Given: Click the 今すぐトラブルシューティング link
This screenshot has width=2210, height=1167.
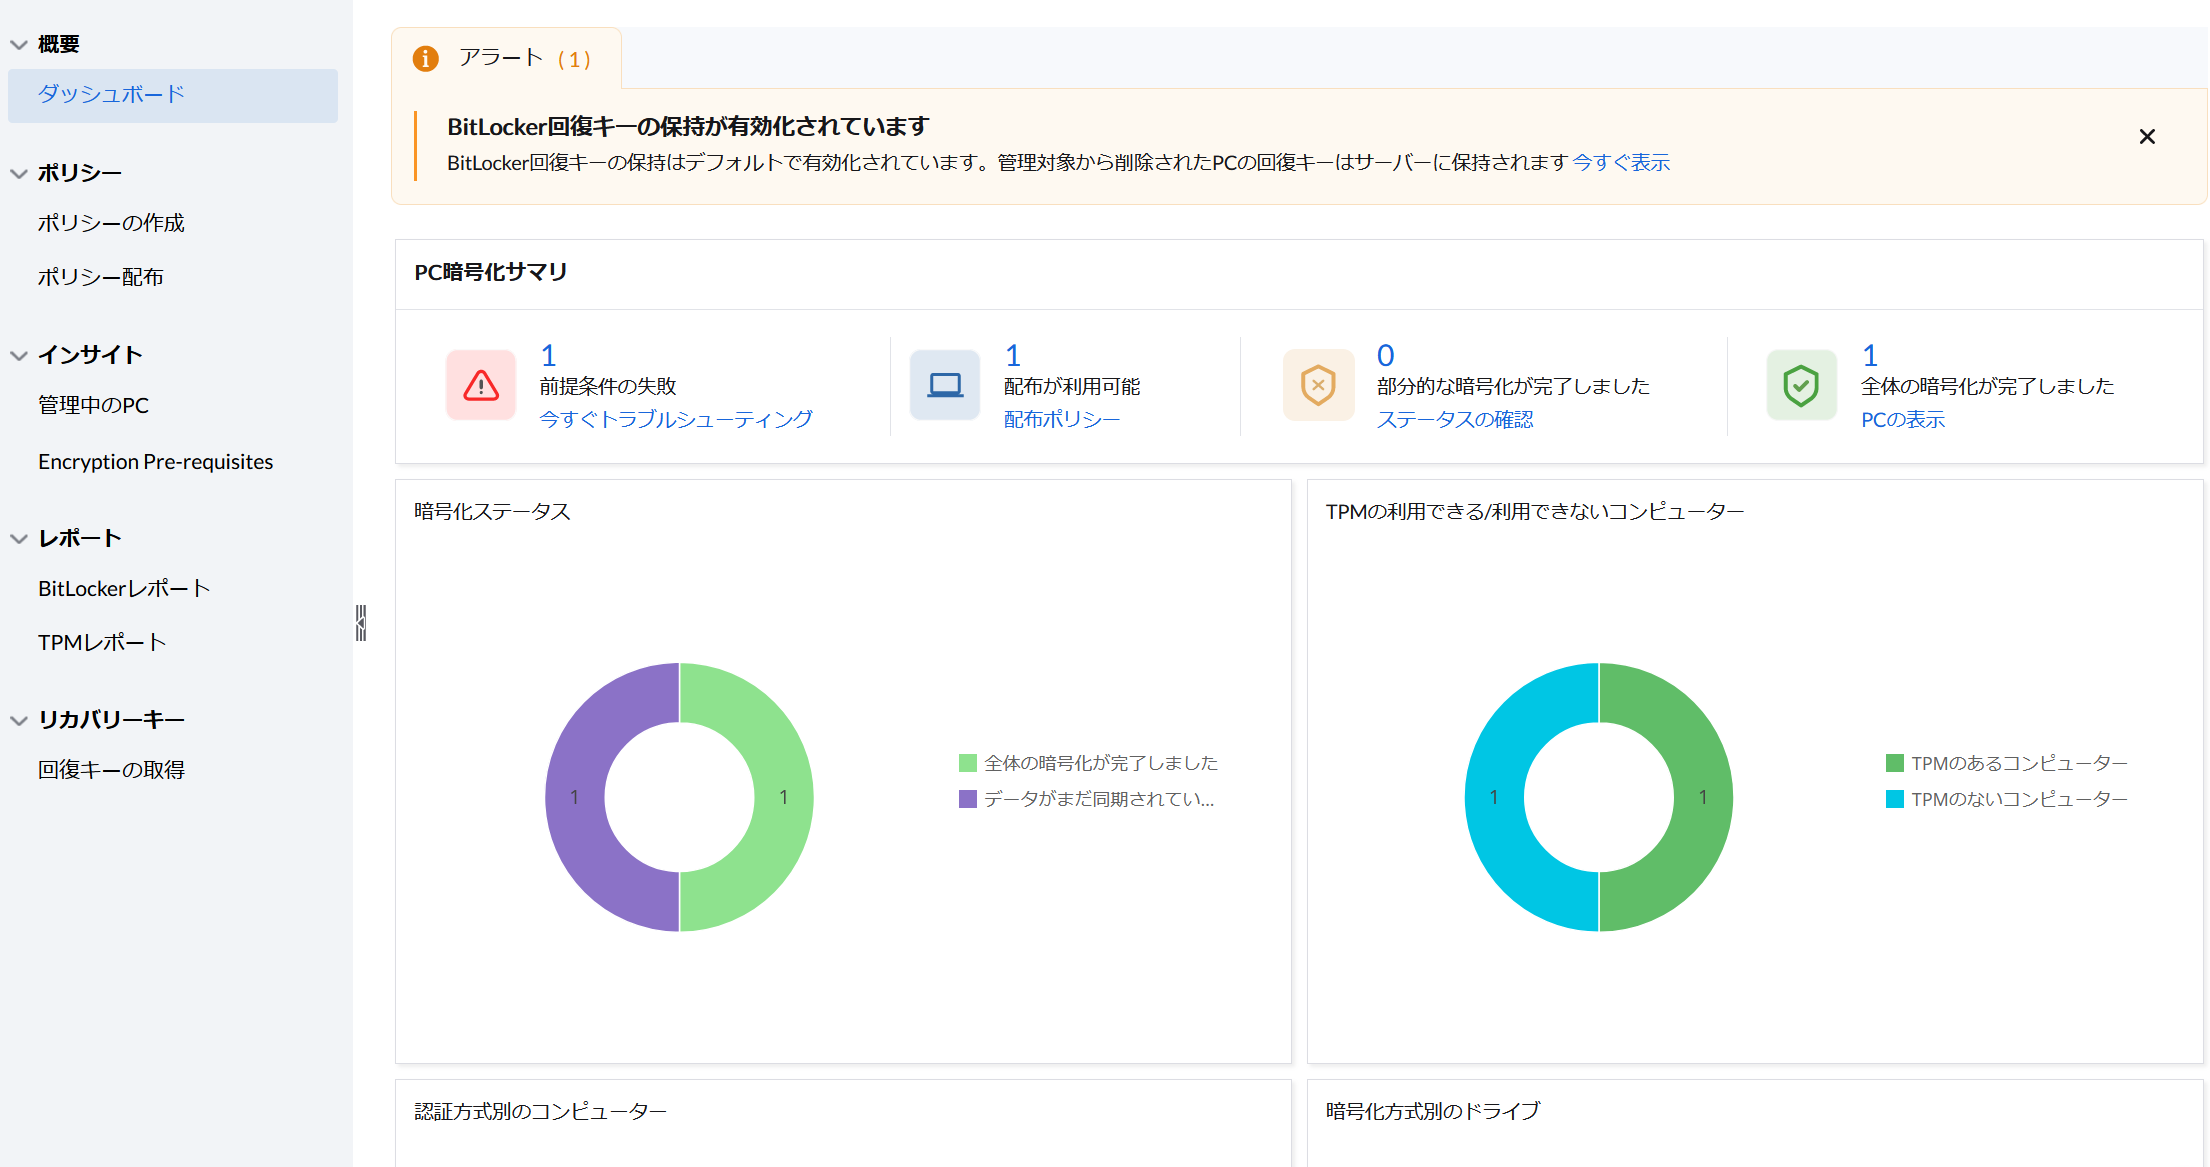Looking at the screenshot, I should coord(676,420).
